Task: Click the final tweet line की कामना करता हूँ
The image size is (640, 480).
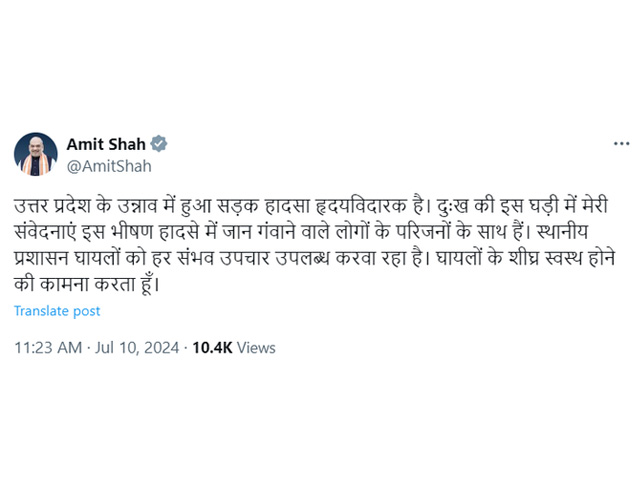Action: tap(86, 284)
